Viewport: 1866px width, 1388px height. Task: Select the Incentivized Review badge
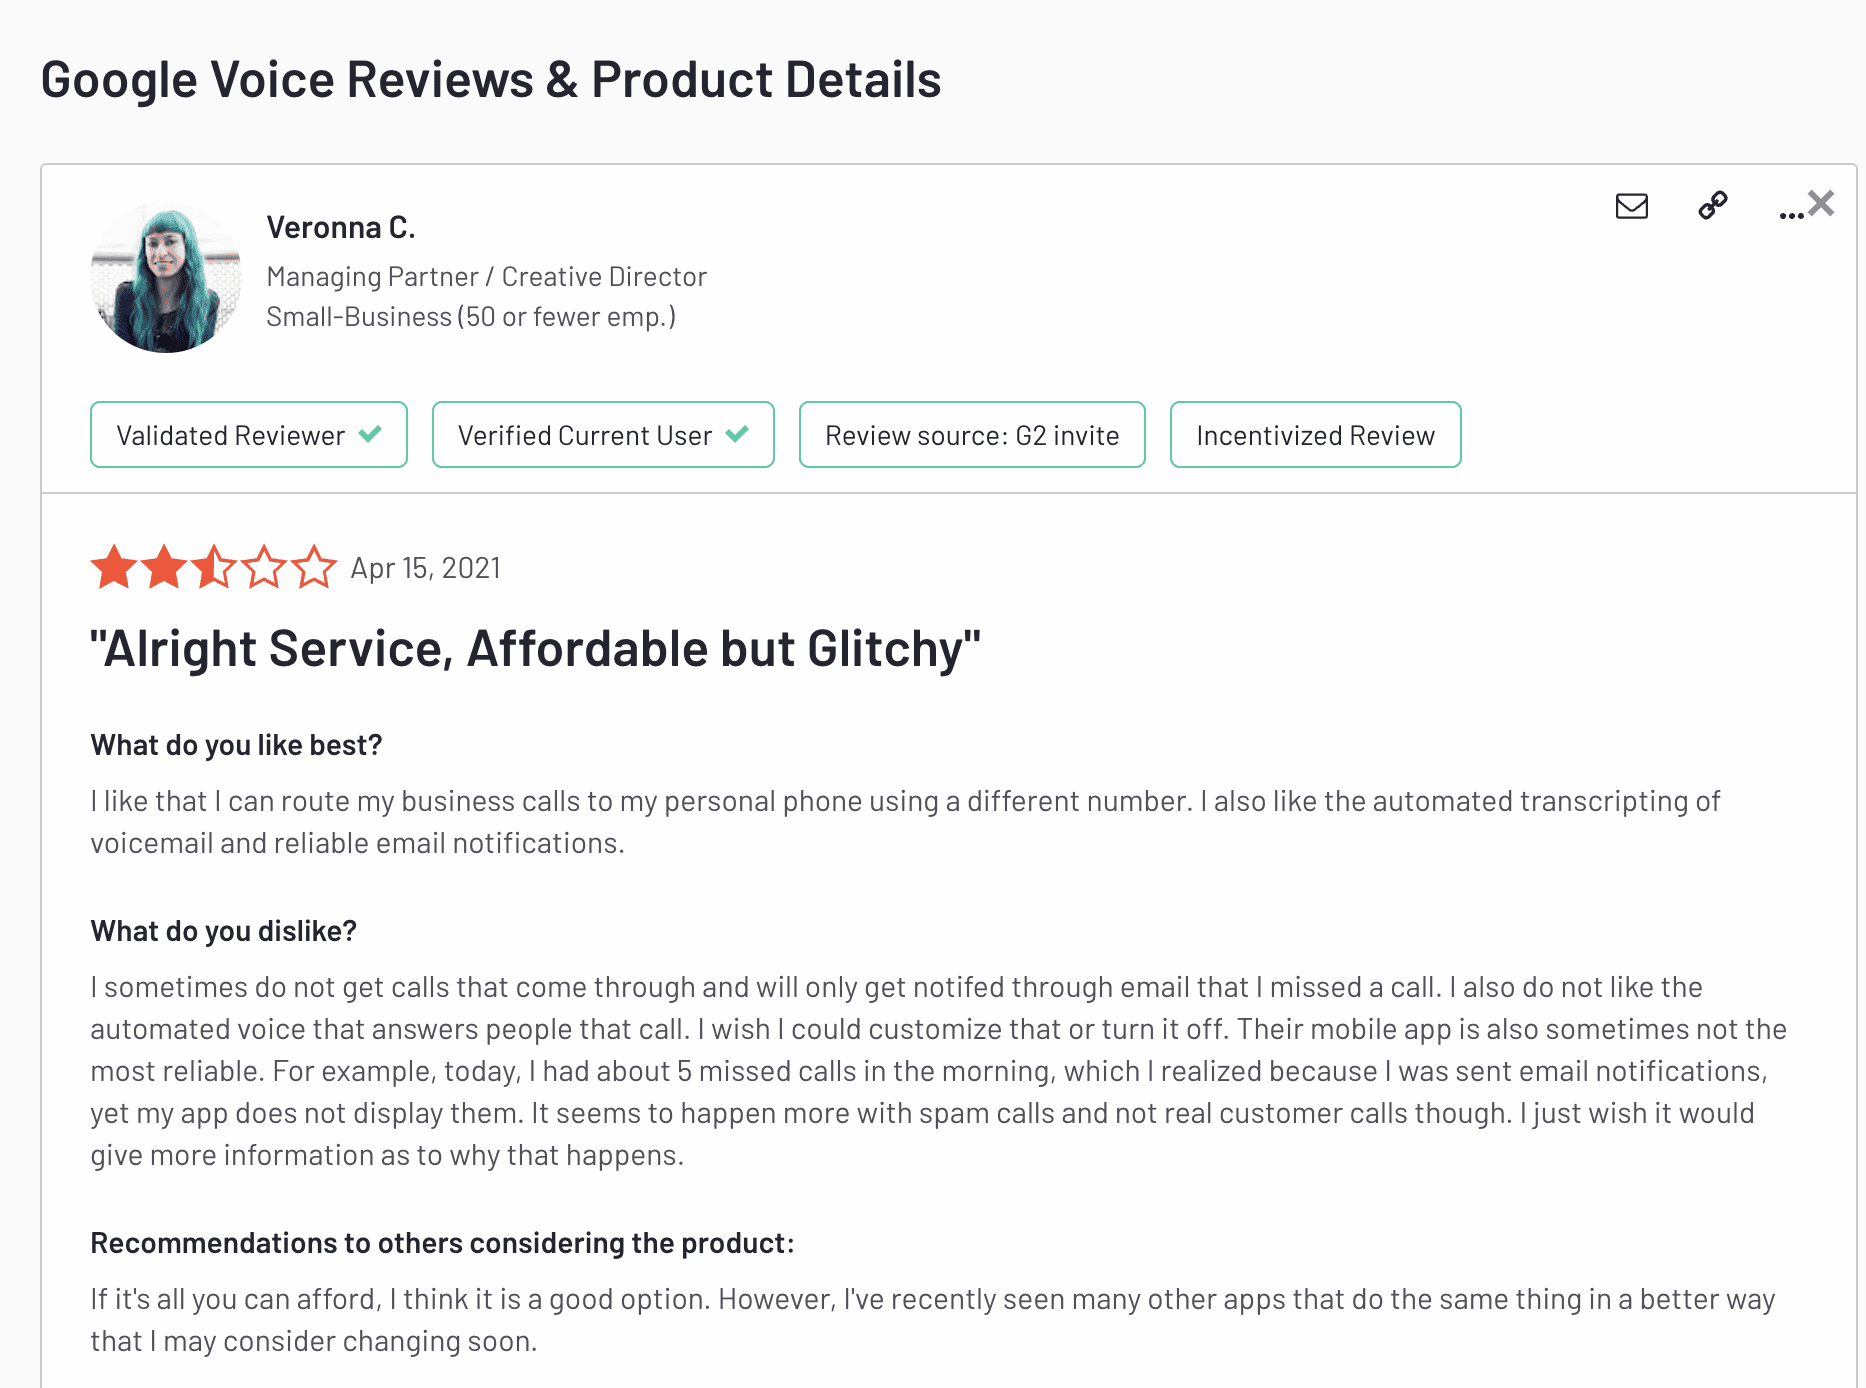coord(1316,435)
